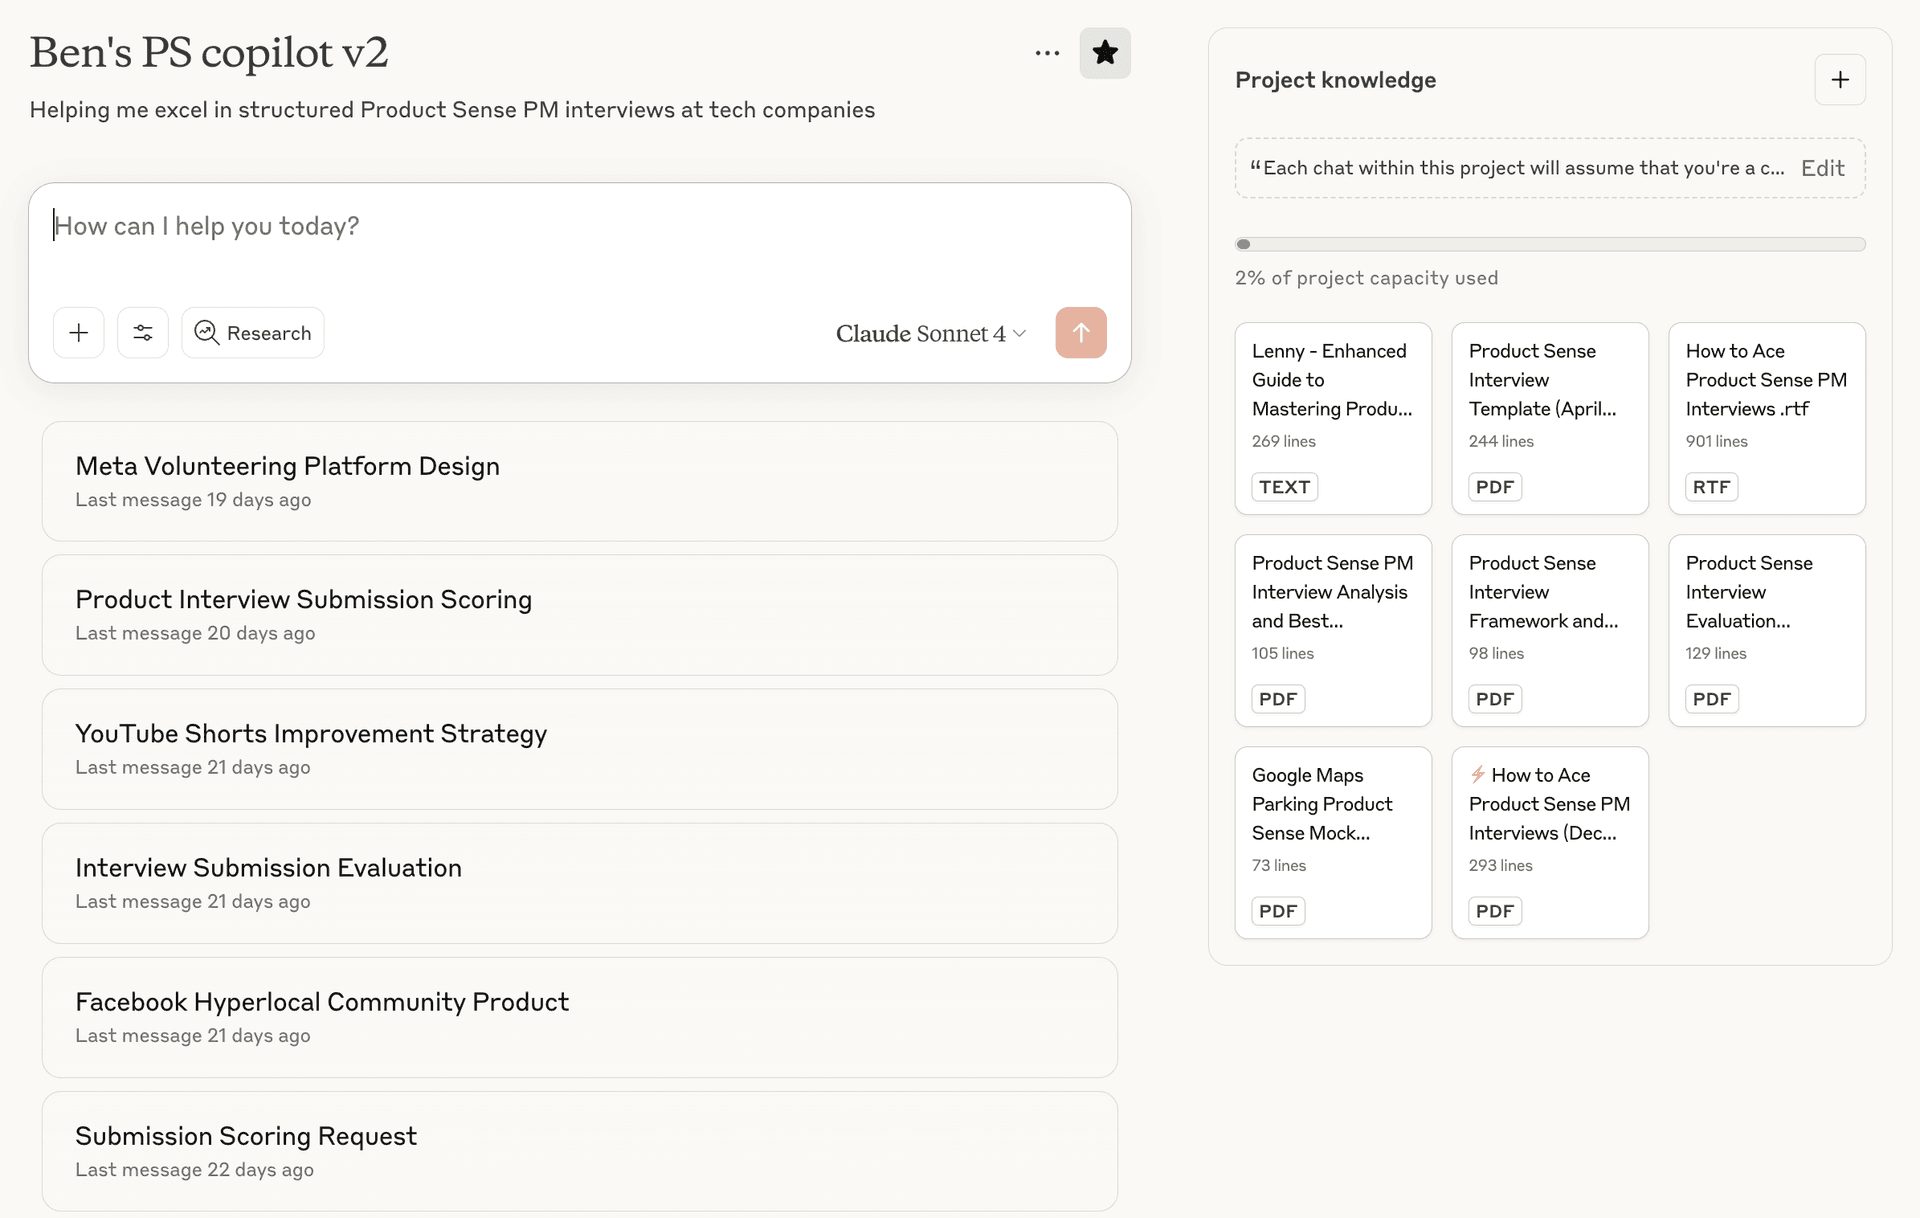Click the Ben's PS copilot v2 title

tap(209, 52)
